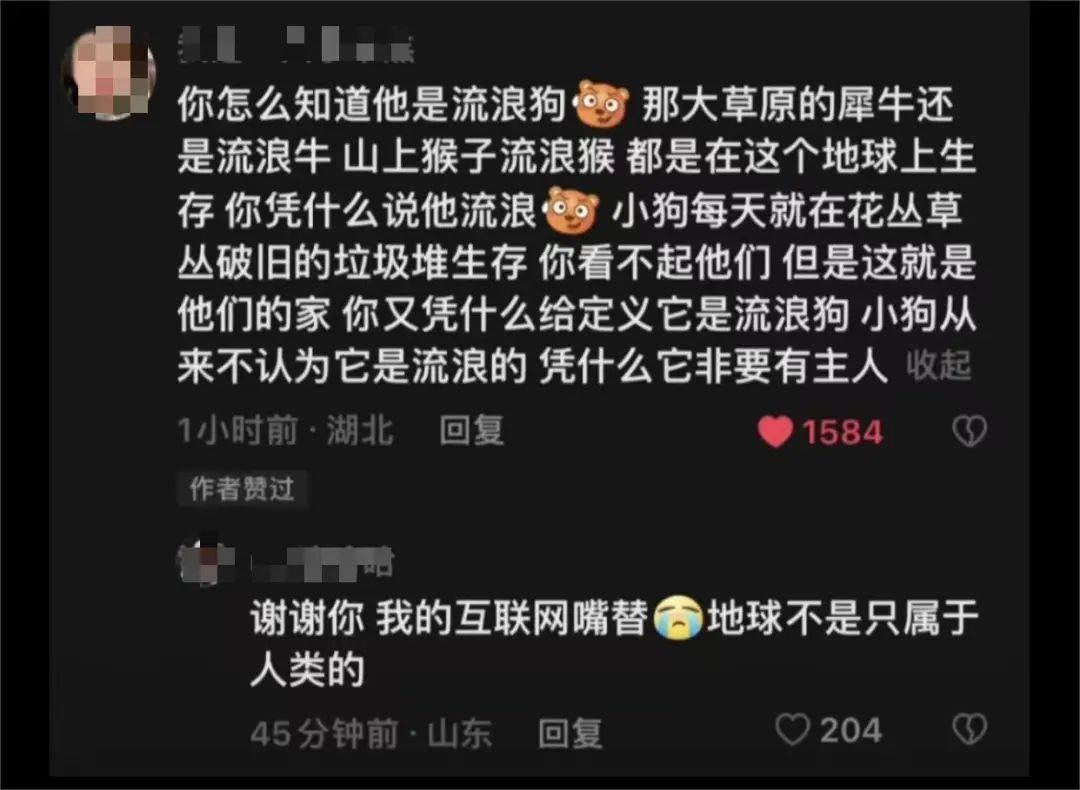
Task: Dislike the reply with broken heart icon
Action: tap(969, 729)
